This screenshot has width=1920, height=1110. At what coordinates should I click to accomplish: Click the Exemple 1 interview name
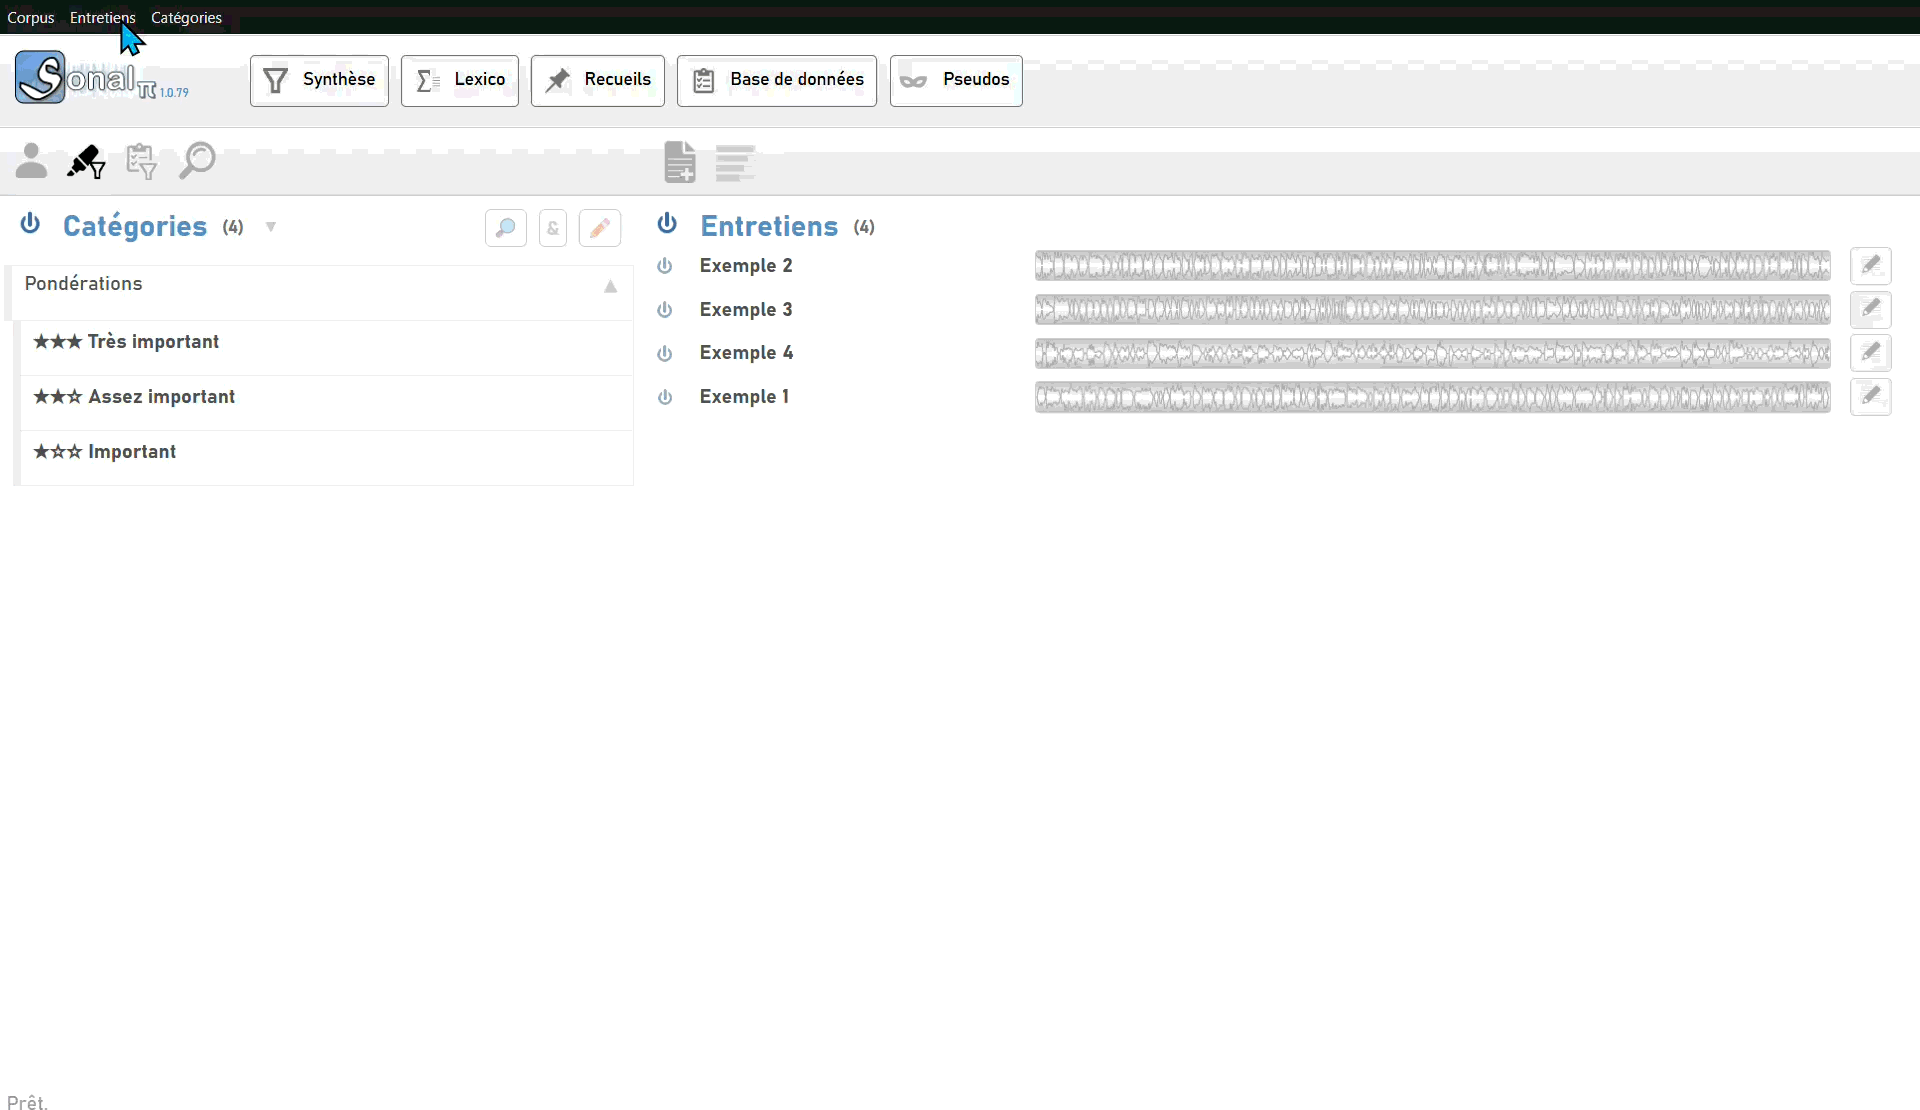(744, 397)
